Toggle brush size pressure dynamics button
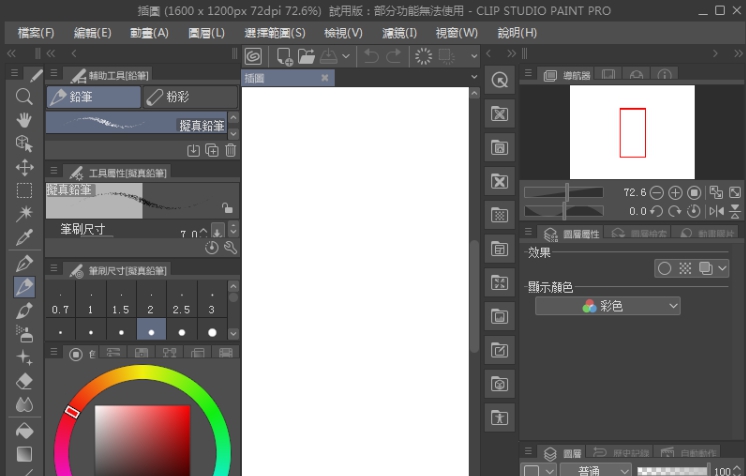 217,231
